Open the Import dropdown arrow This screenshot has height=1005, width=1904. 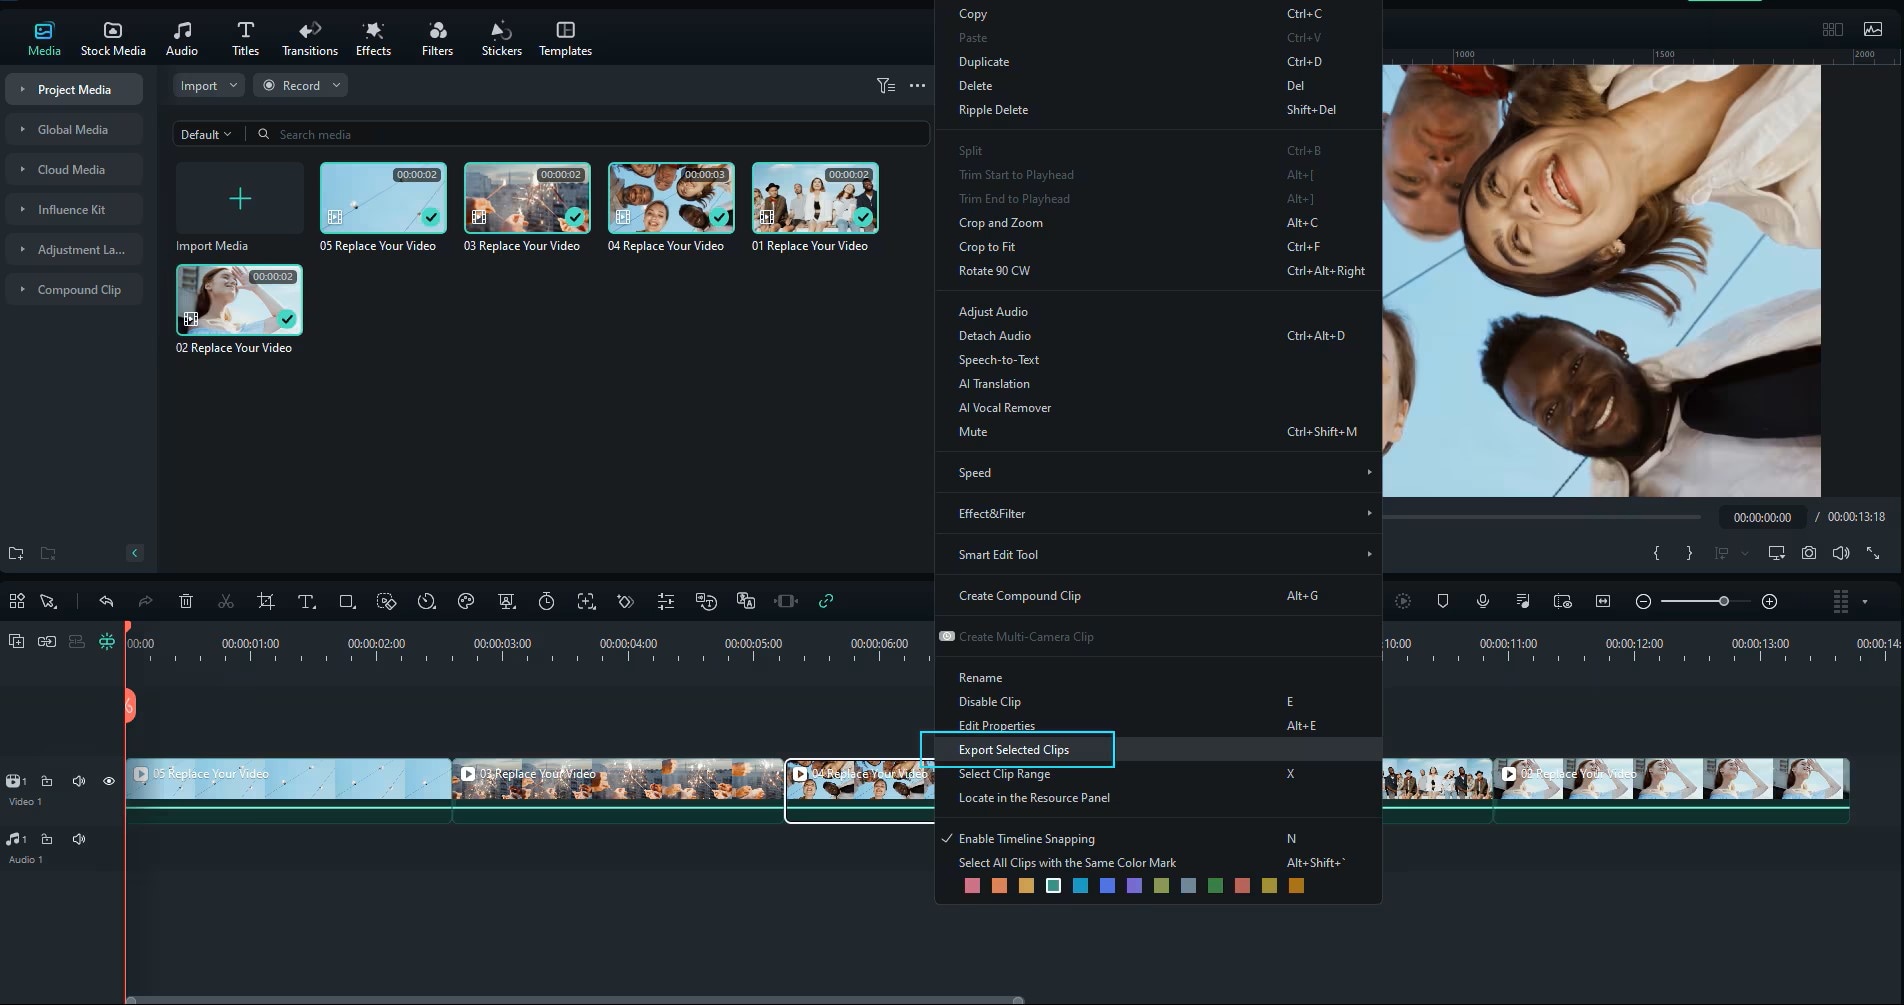coord(231,85)
